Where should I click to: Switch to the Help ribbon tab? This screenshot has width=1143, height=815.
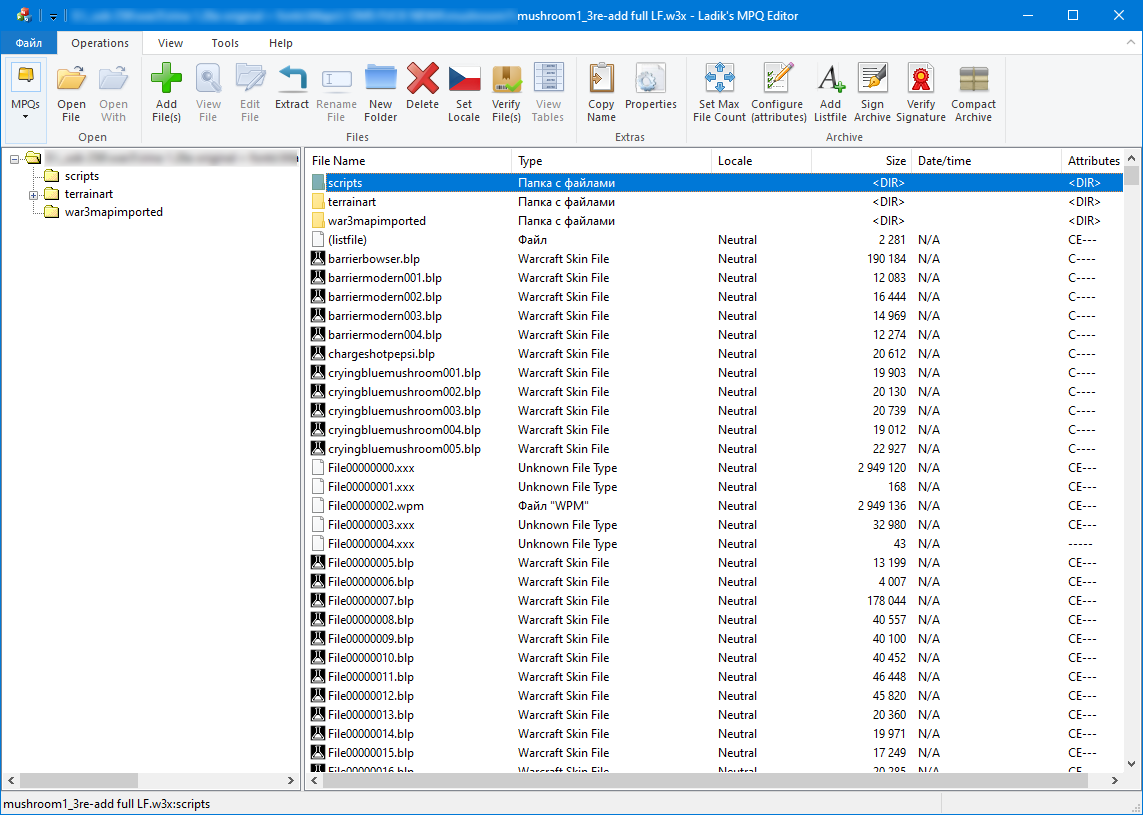pyautogui.click(x=281, y=43)
